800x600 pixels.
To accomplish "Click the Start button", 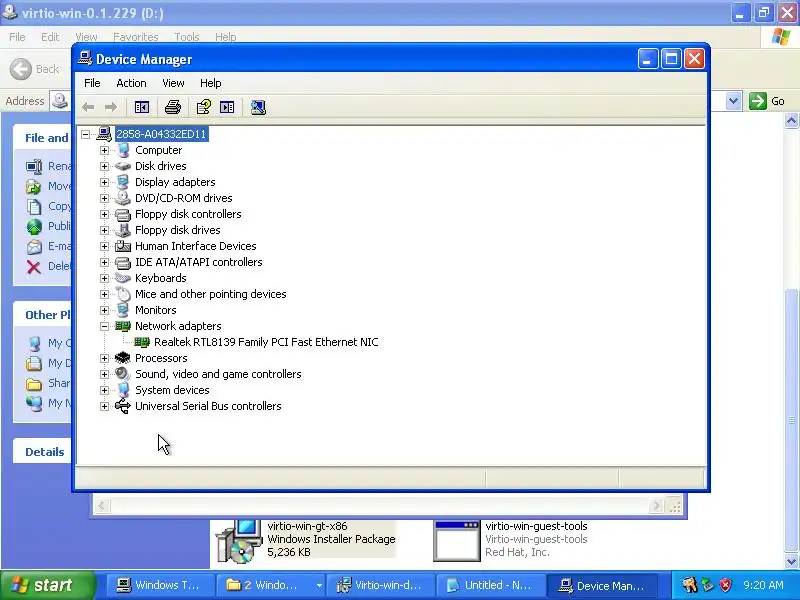I will coord(47,585).
